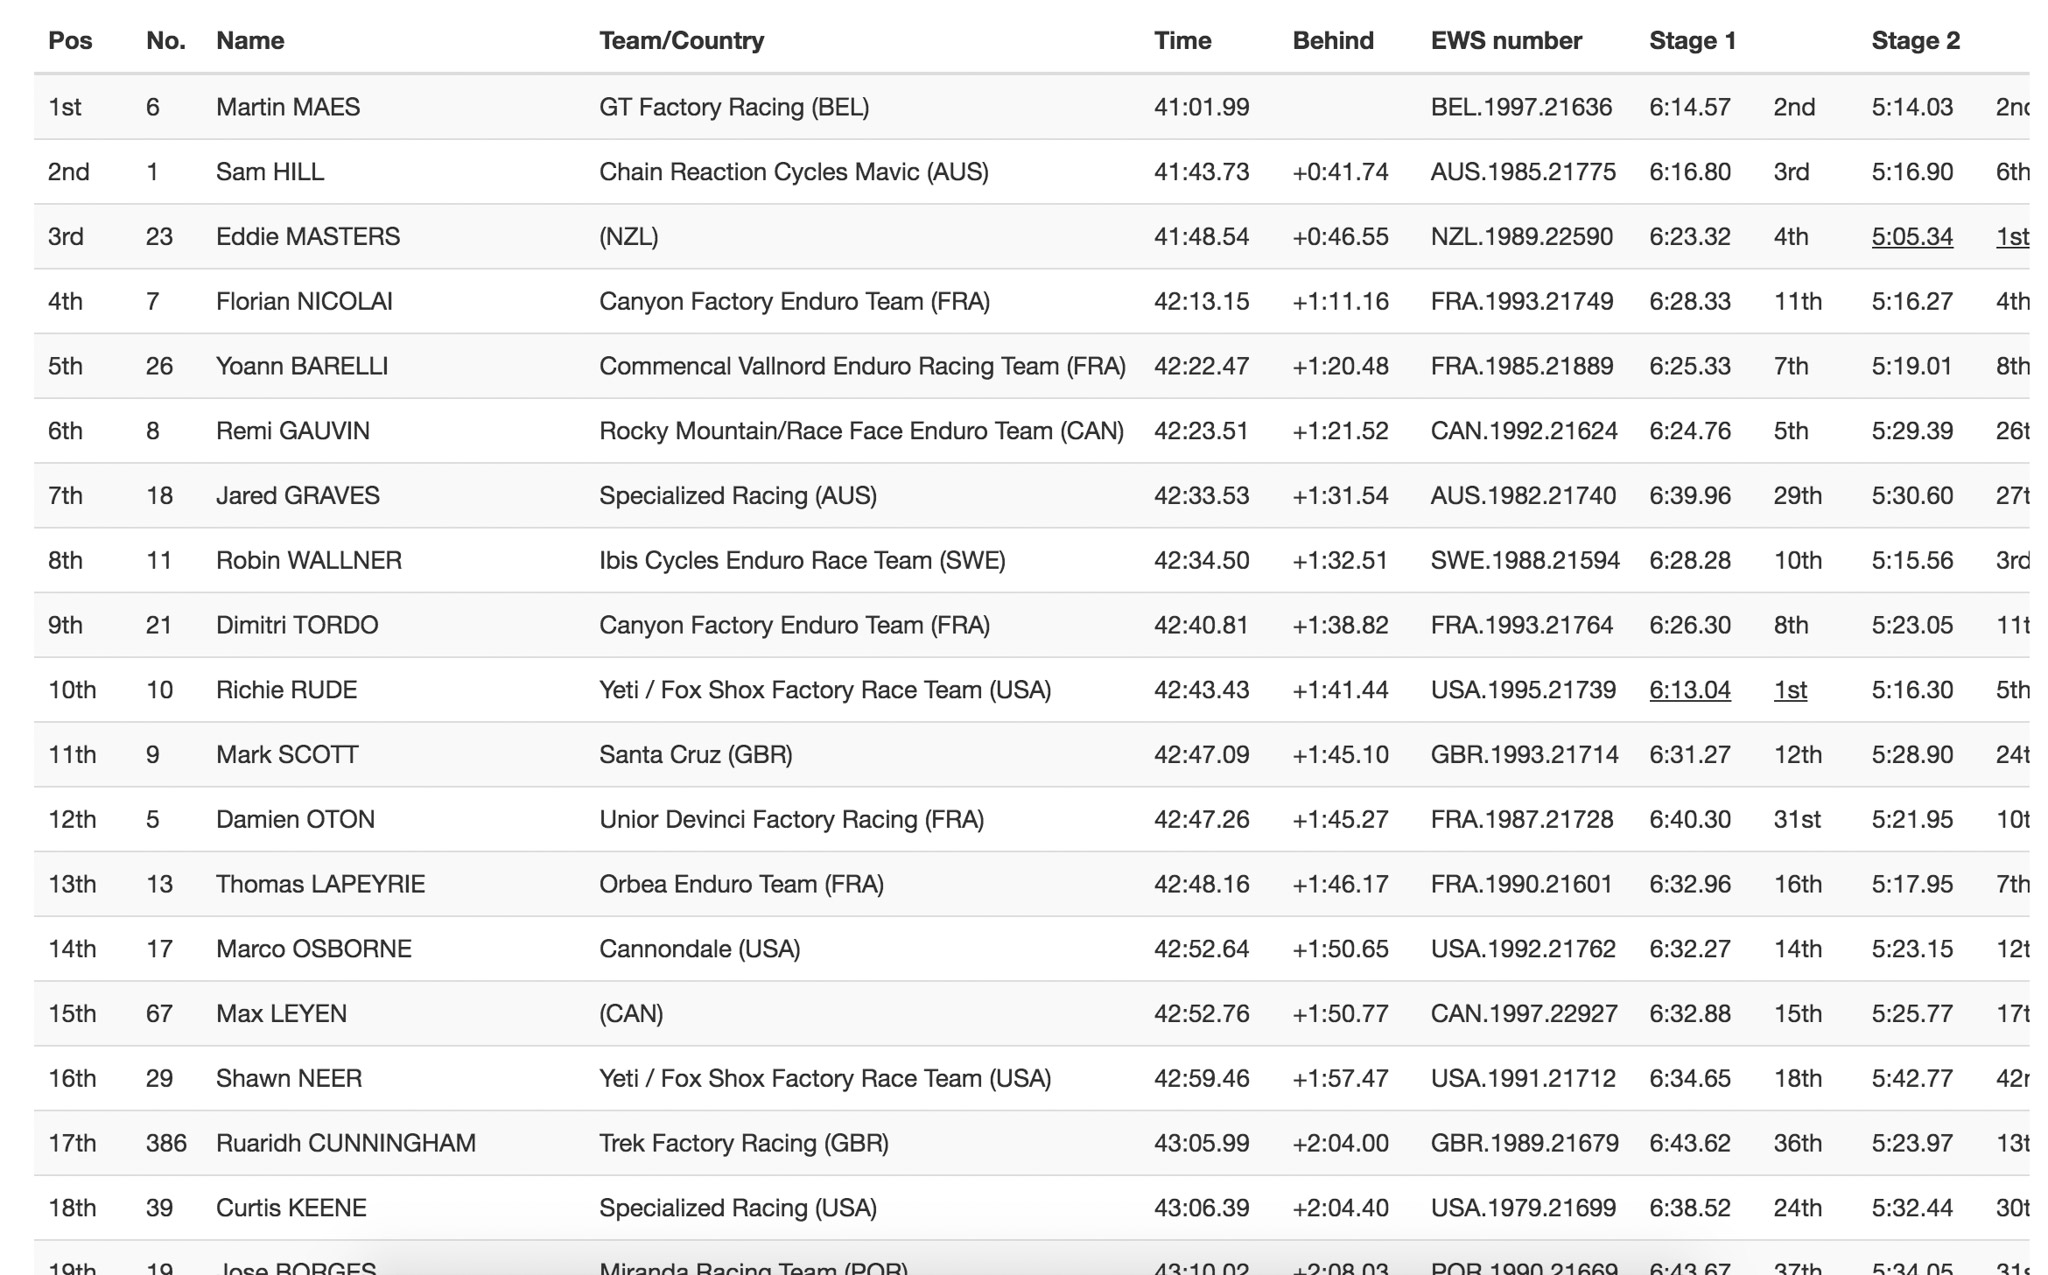2048x1275 pixels.
Task: Click the Time column header
Action: click(1182, 41)
